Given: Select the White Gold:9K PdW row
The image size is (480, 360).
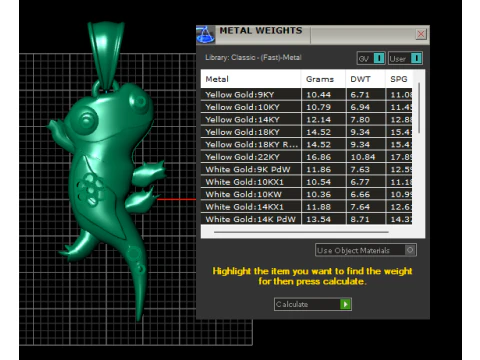Looking at the screenshot, I should [306, 169].
